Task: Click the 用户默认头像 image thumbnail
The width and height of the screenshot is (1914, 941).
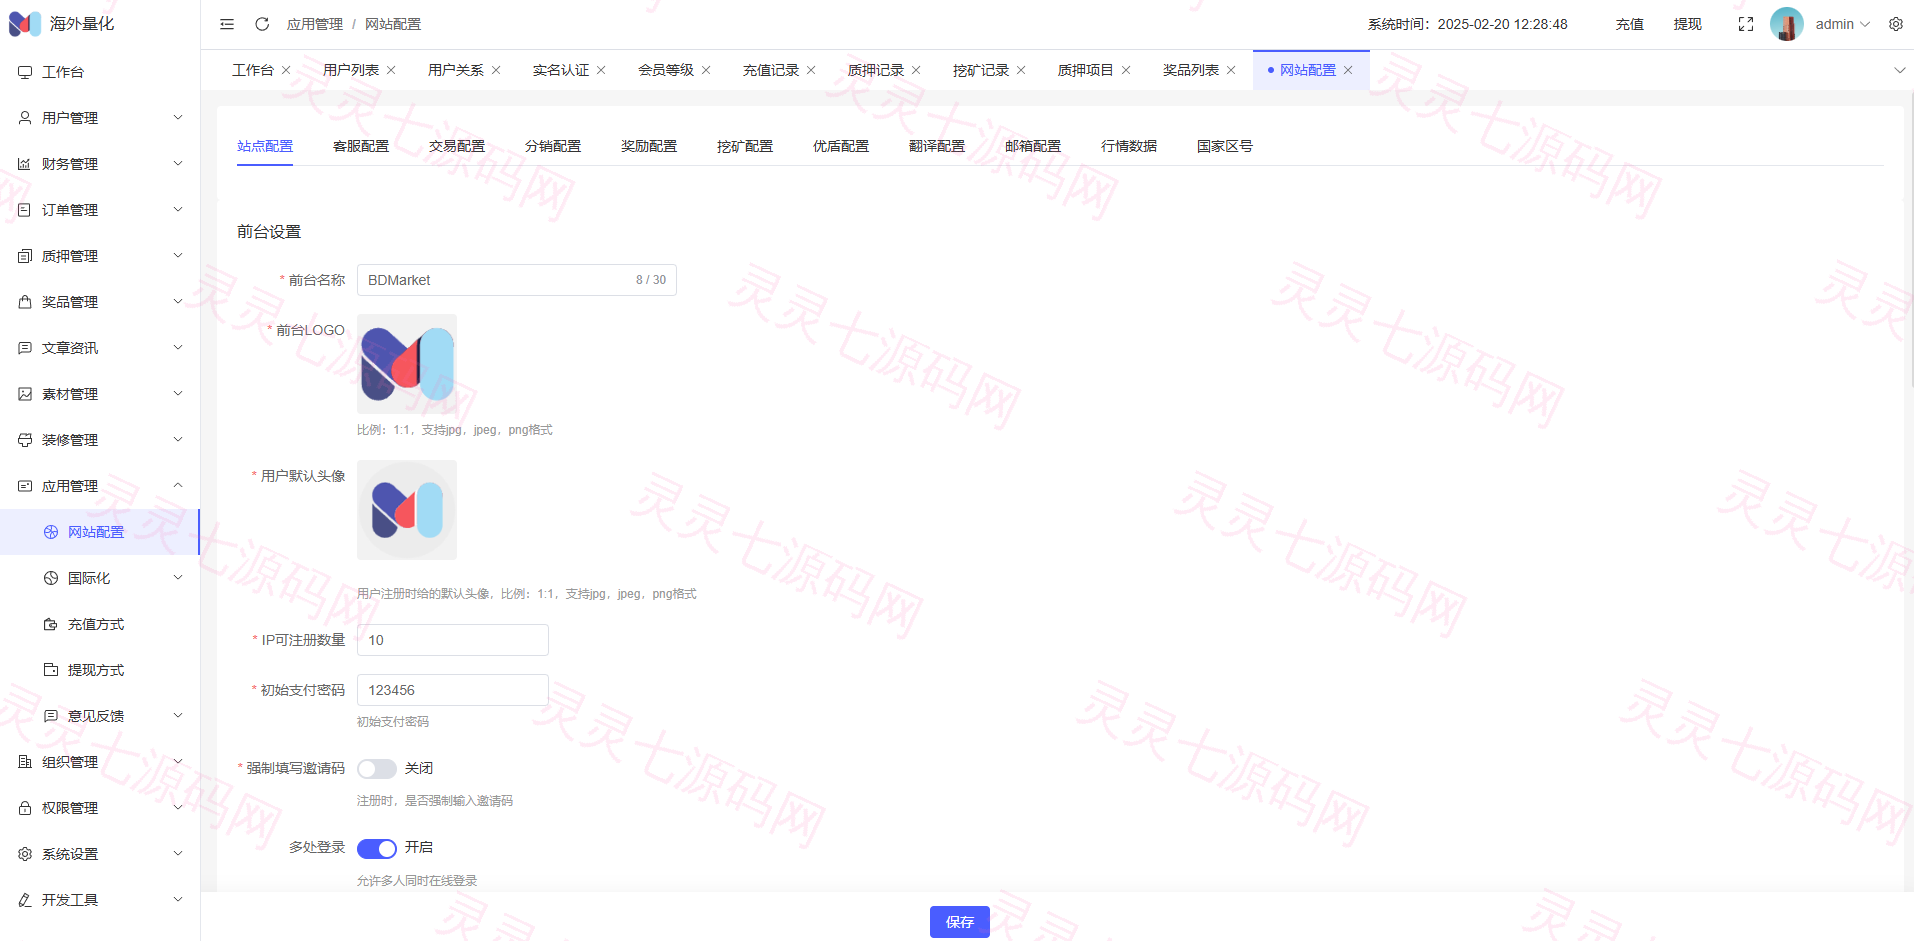Action: pos(407,510)
